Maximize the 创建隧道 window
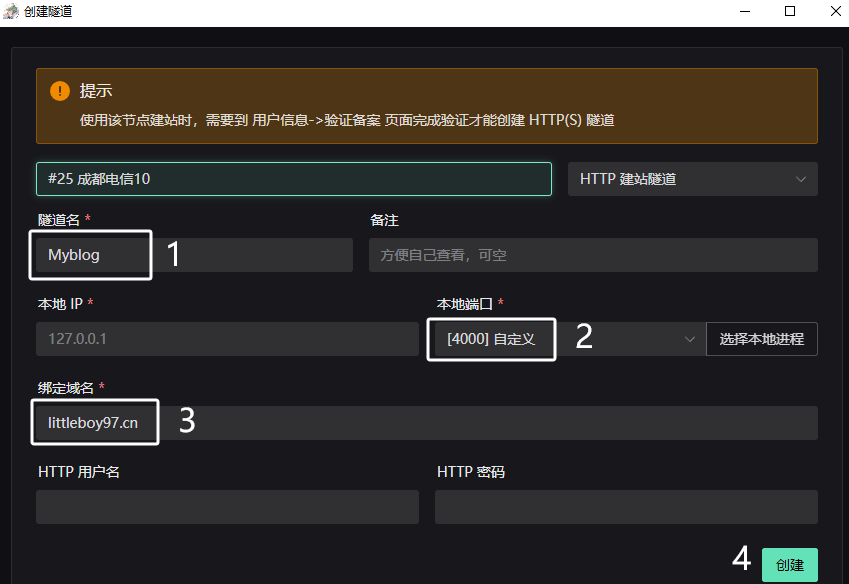The image size is (849, 584). tap(790, 11)
